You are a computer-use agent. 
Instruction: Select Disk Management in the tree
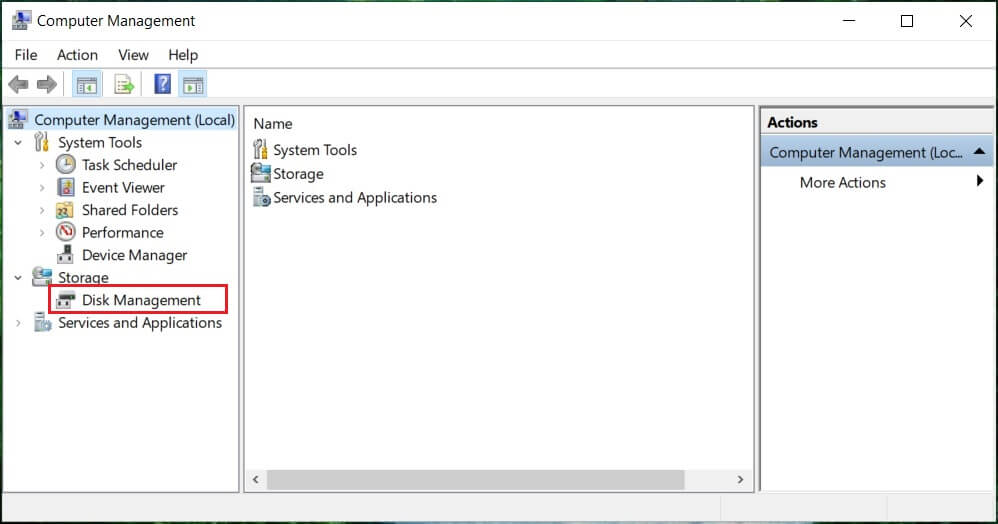[141, 300]
